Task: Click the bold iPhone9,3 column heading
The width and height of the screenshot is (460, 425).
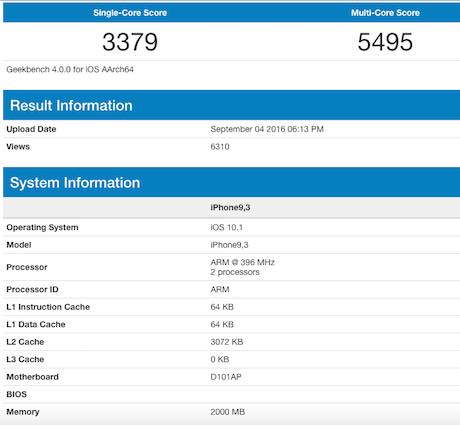Action: pyautogui.click(x=230, y=207)
